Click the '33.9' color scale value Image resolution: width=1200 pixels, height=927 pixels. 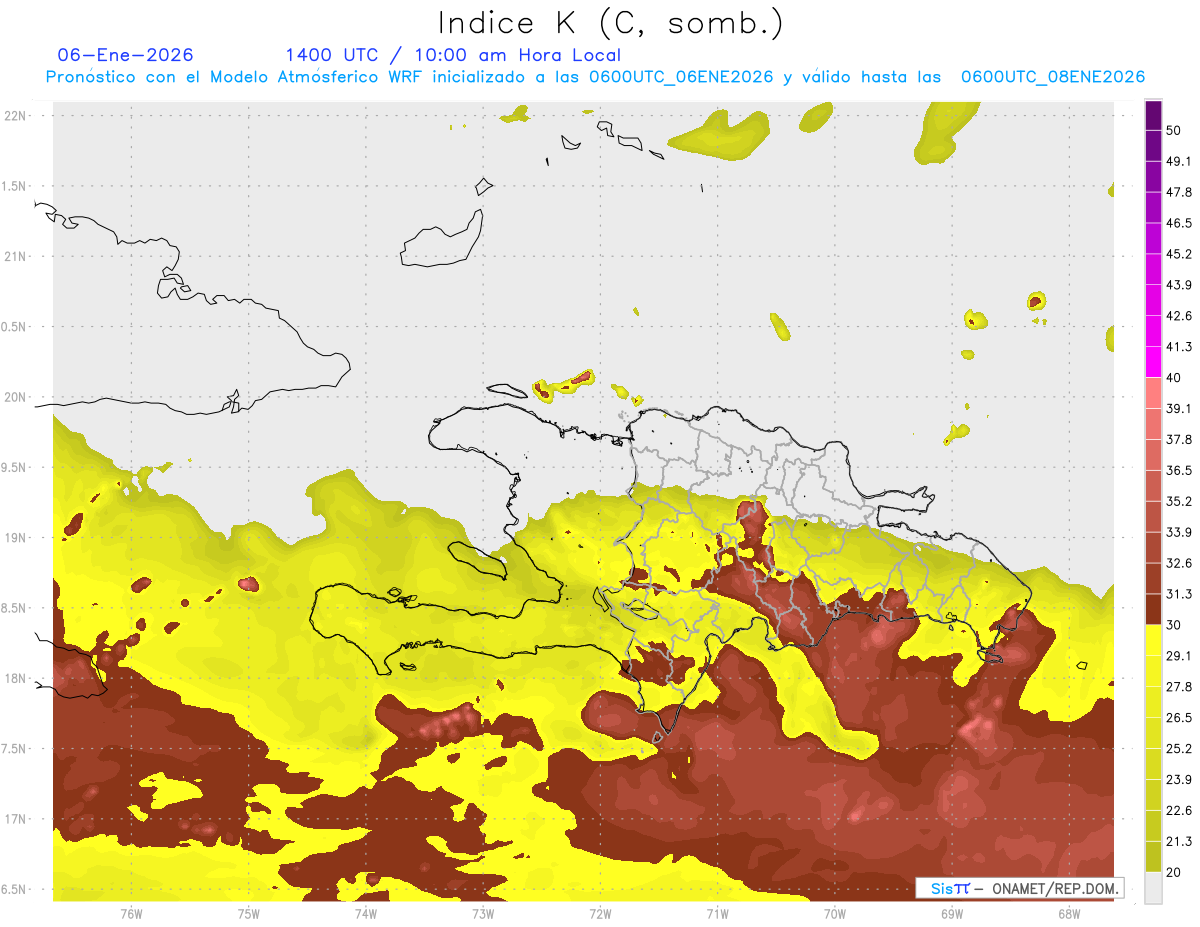(x=1179, y=532)
